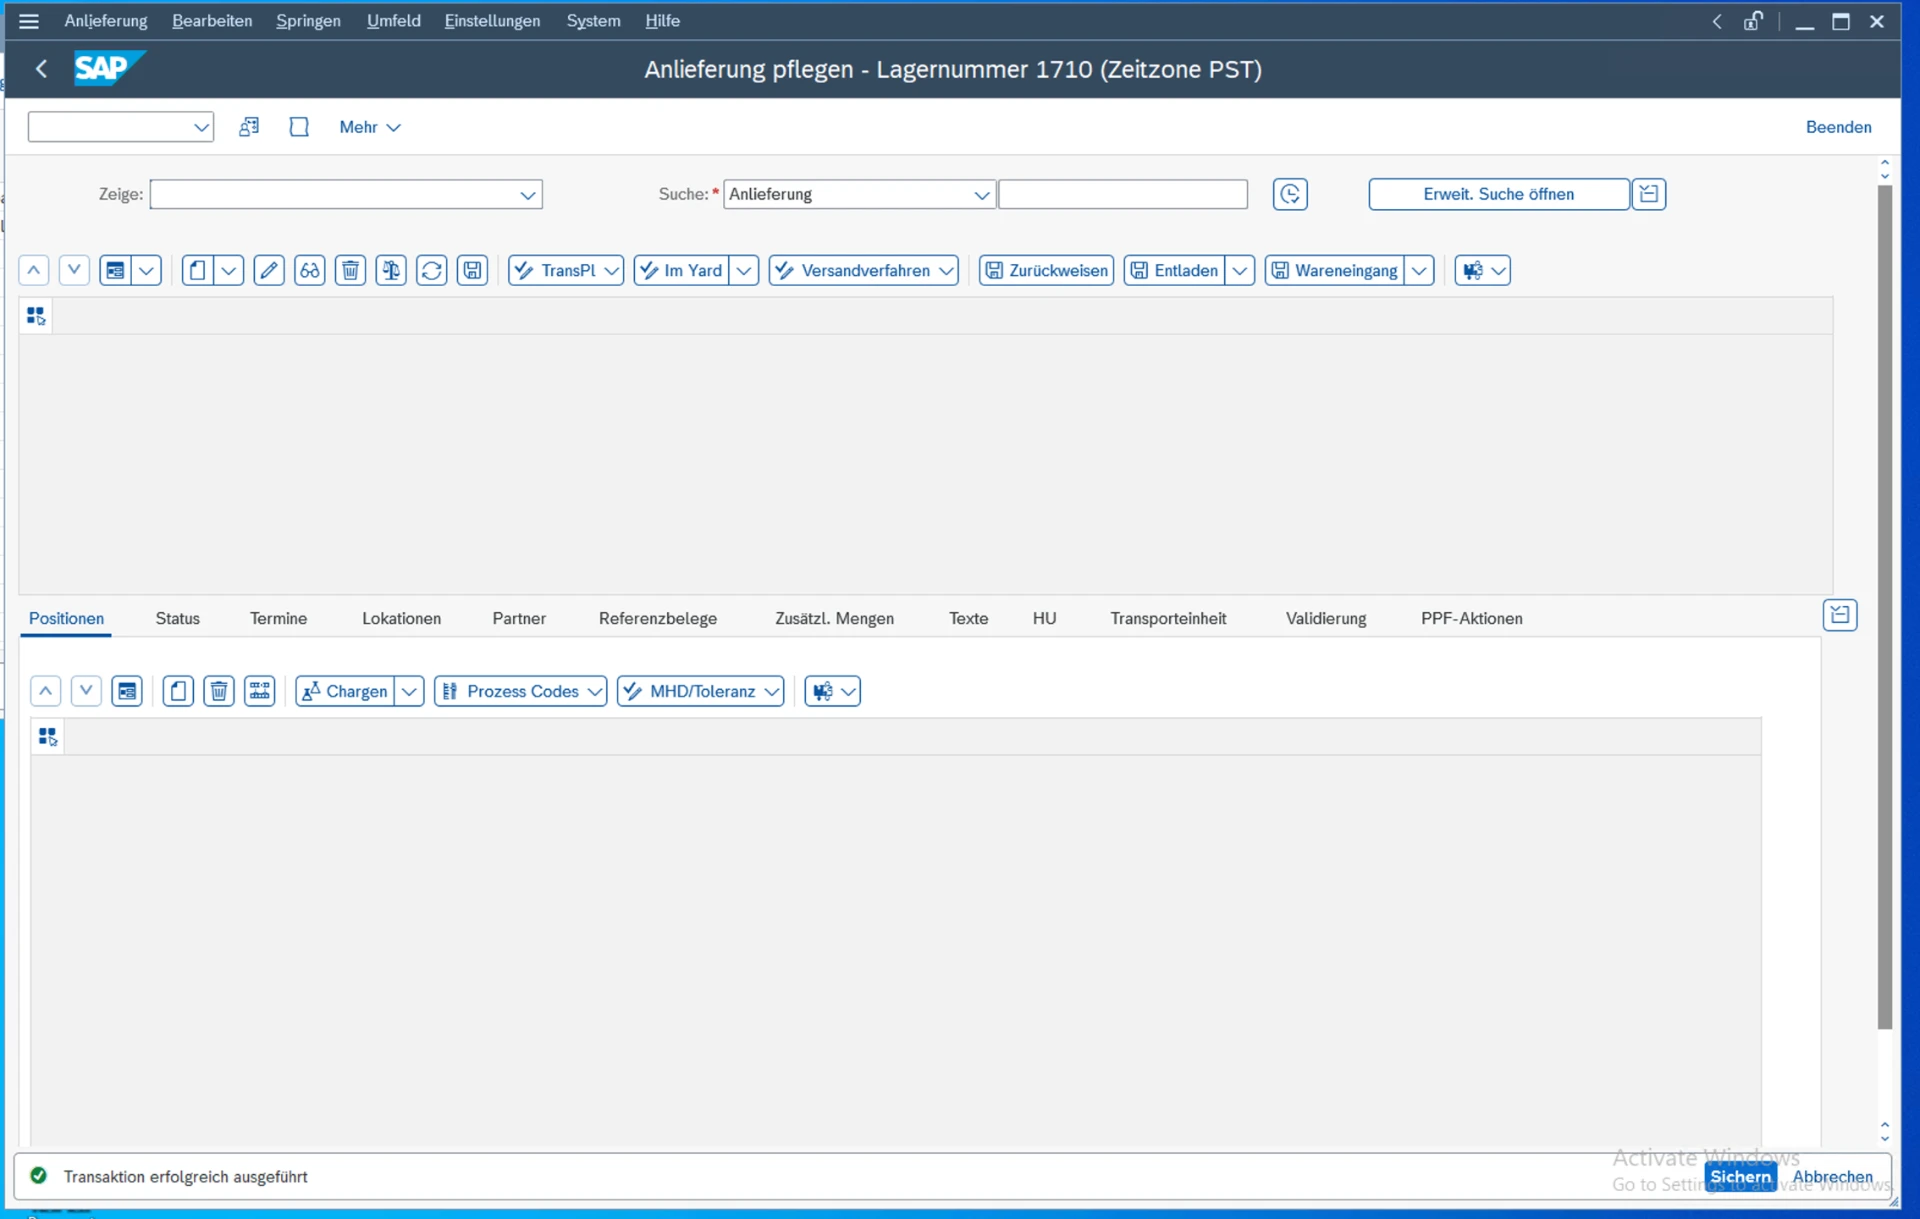Switch to the Partner tab
Screen dimensions: 1920x1219
[519, 619]
